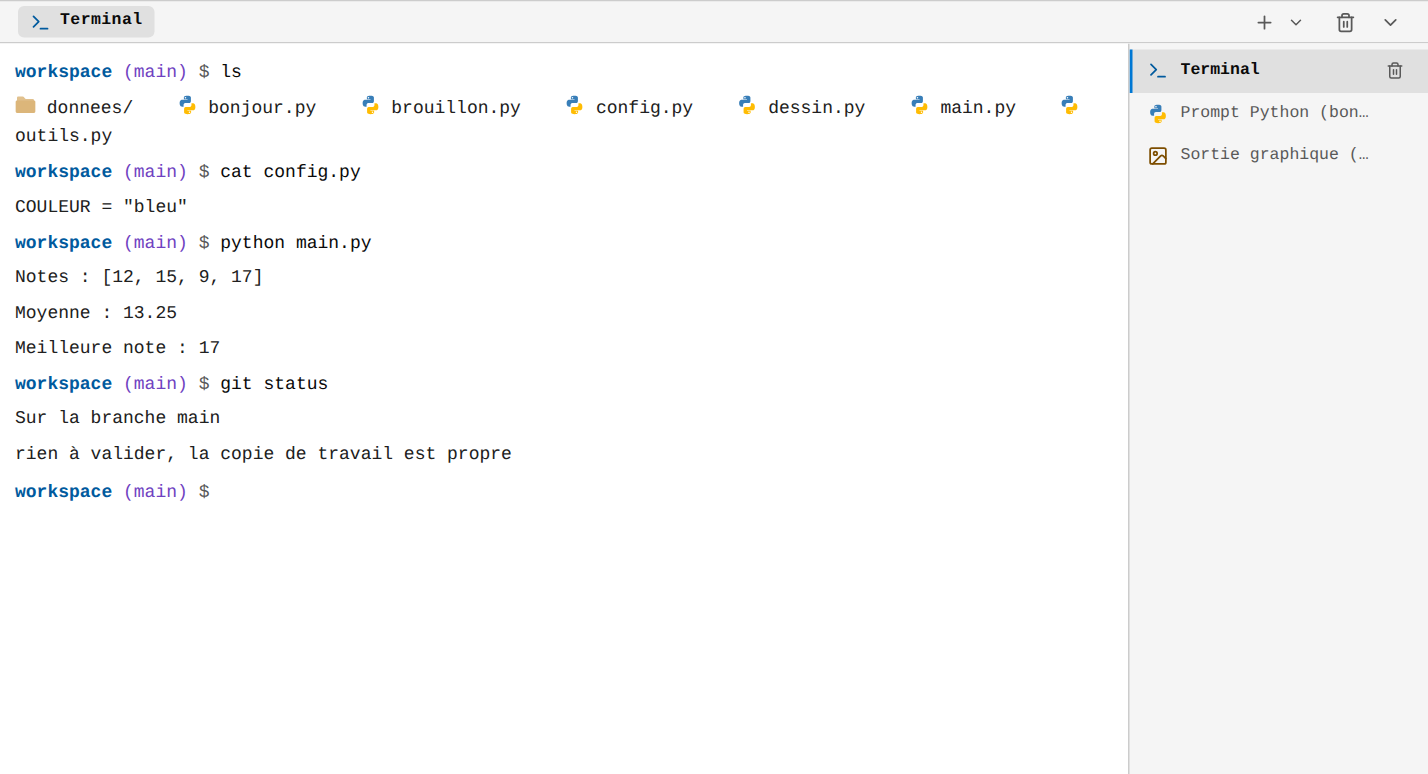Click the Python icon next to brouillon.py

[x=370, y=105]
